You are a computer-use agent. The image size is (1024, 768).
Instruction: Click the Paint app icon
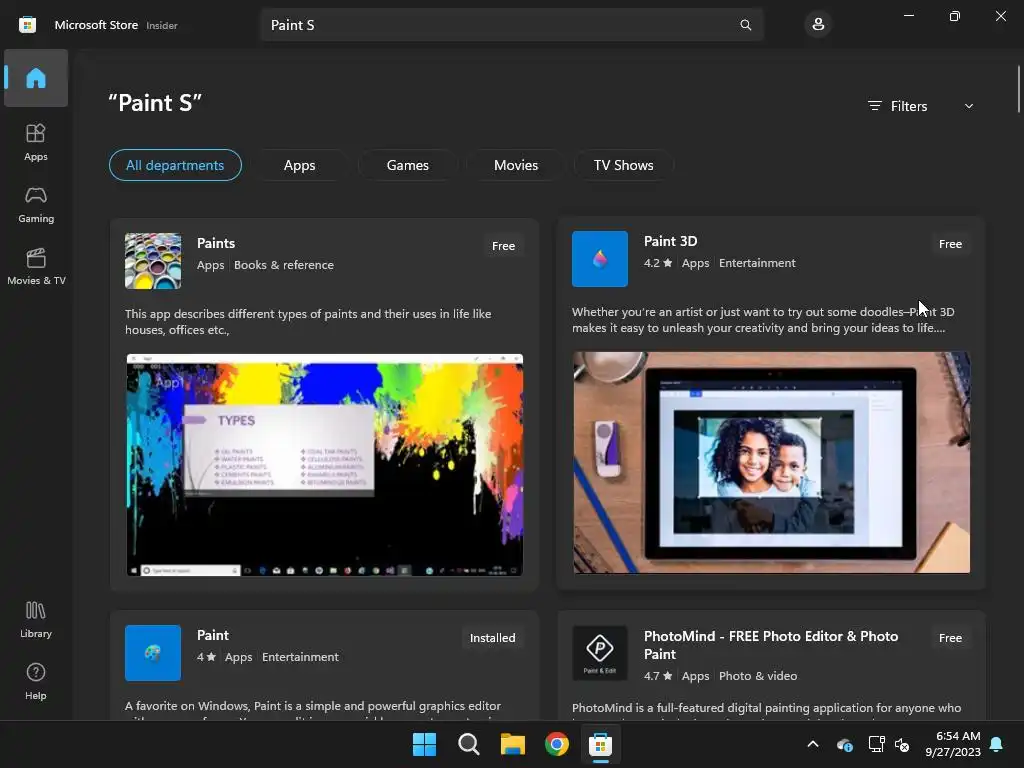(x=153, y=653)
